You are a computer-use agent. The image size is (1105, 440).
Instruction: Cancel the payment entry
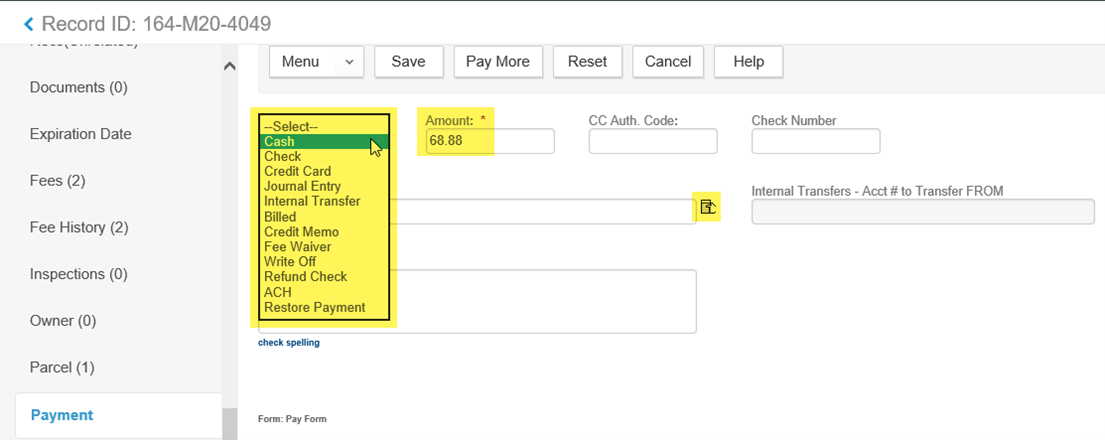click(x=668, y=62)
